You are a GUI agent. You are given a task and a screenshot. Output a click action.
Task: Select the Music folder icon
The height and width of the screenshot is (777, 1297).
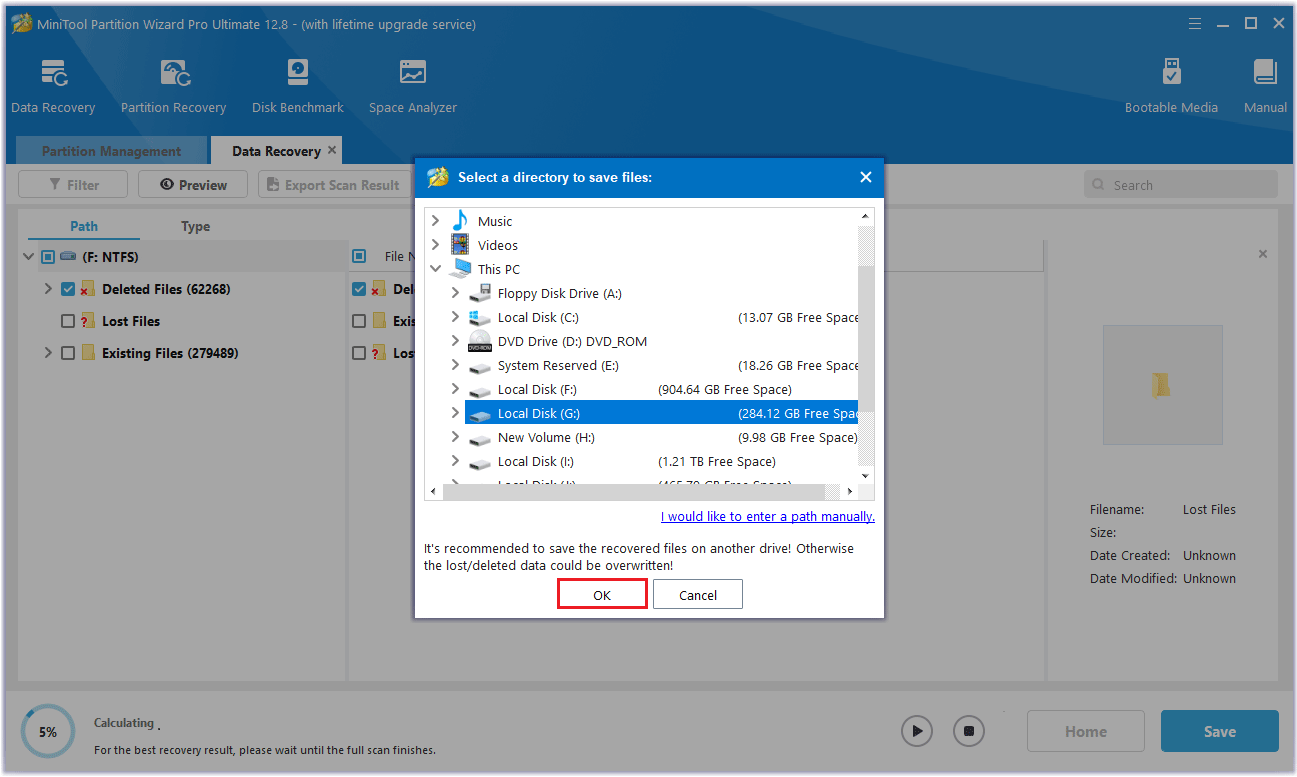(459, 221)
